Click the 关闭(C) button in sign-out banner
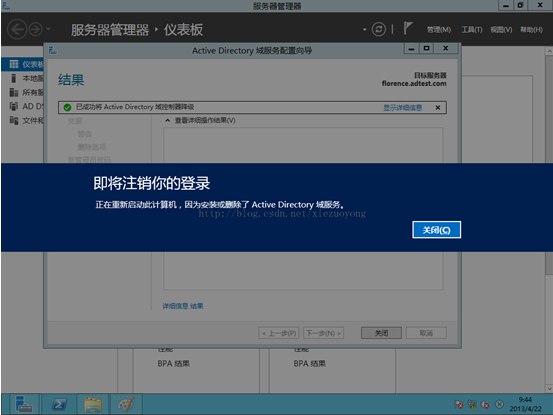The height and width of the screenshot is (415, 553). [436, 230]
